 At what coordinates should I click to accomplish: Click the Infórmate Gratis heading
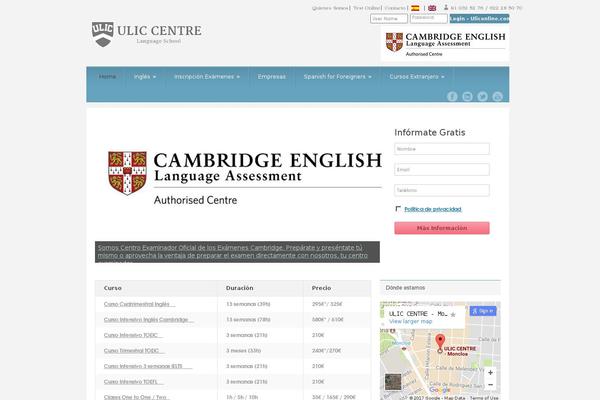coord(430,132)
